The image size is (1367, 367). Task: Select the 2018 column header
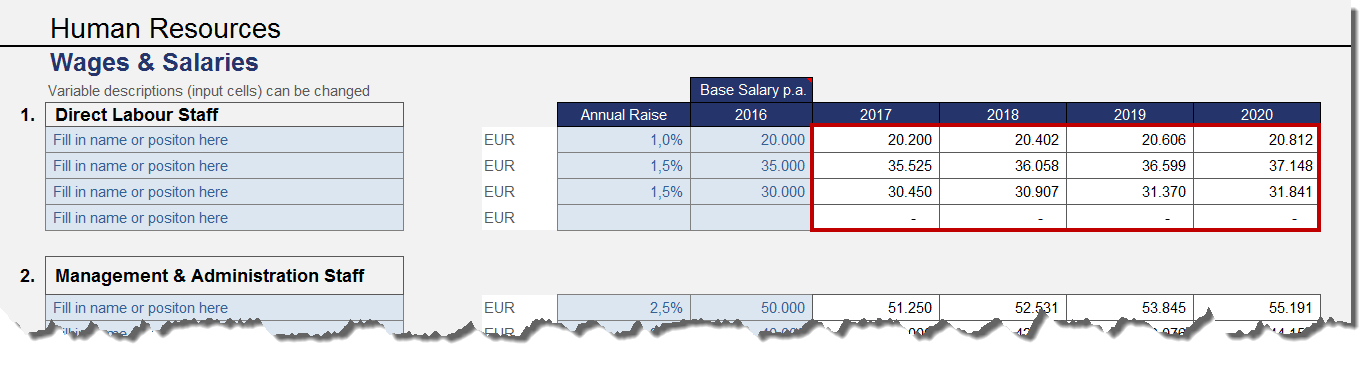click(x=1003, y=115)
